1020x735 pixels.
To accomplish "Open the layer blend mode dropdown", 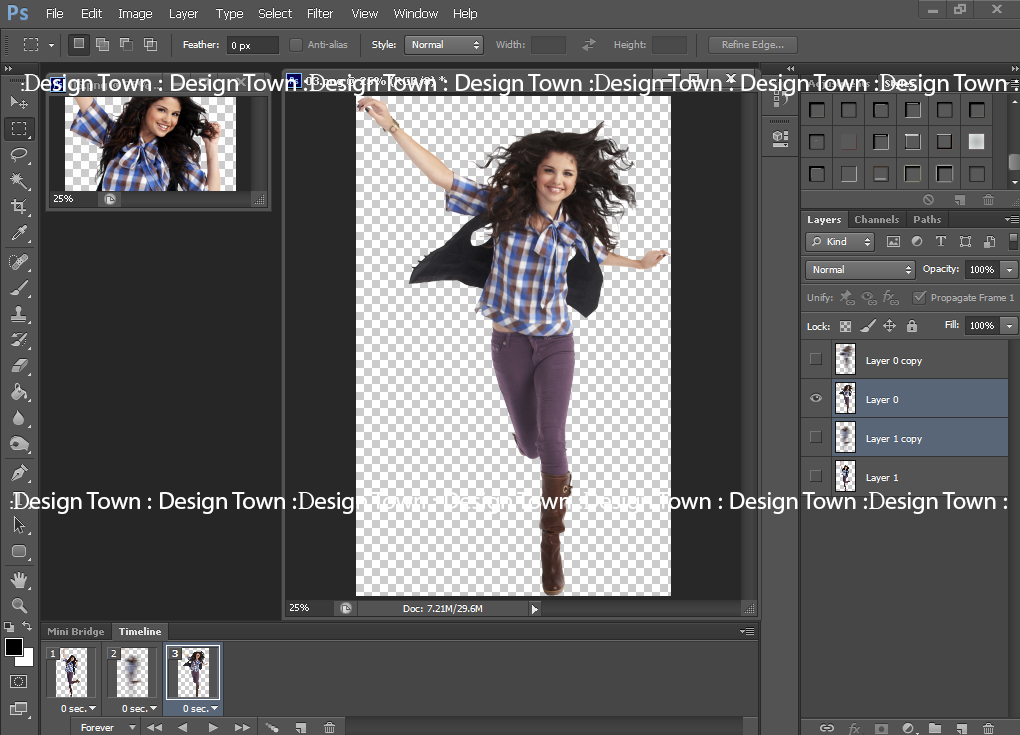I will click(x=860, y=270).
